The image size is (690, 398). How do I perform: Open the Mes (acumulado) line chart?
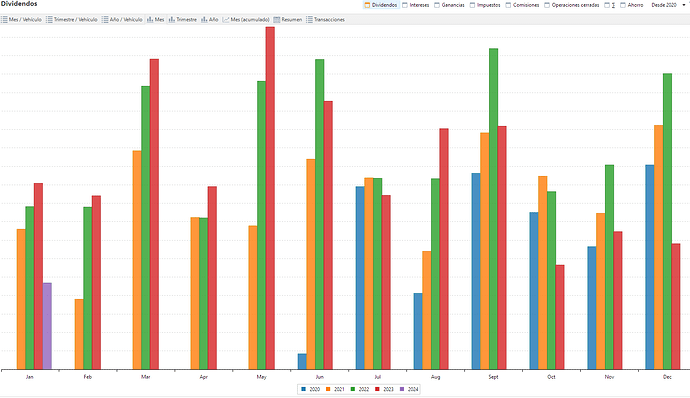(246, 20)
